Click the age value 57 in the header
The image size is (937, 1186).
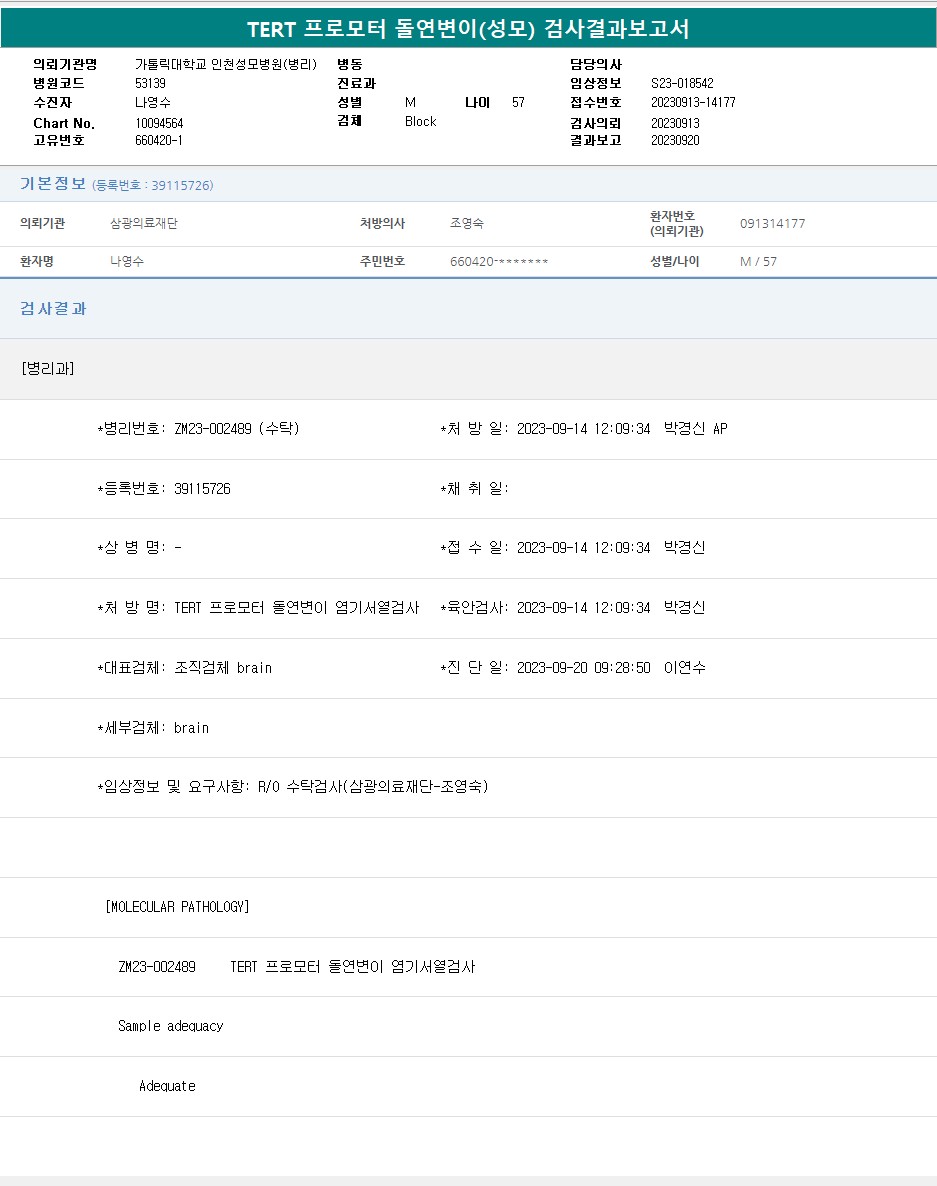(518, 102)
